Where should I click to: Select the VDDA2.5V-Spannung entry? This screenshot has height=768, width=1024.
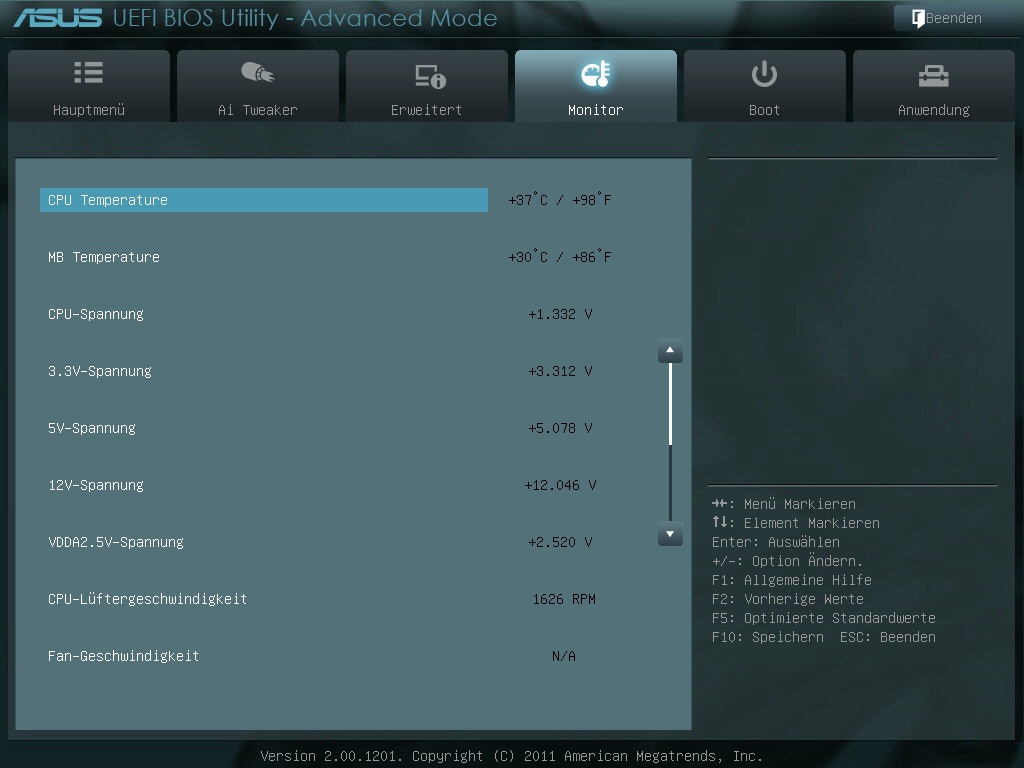(116, 542)
